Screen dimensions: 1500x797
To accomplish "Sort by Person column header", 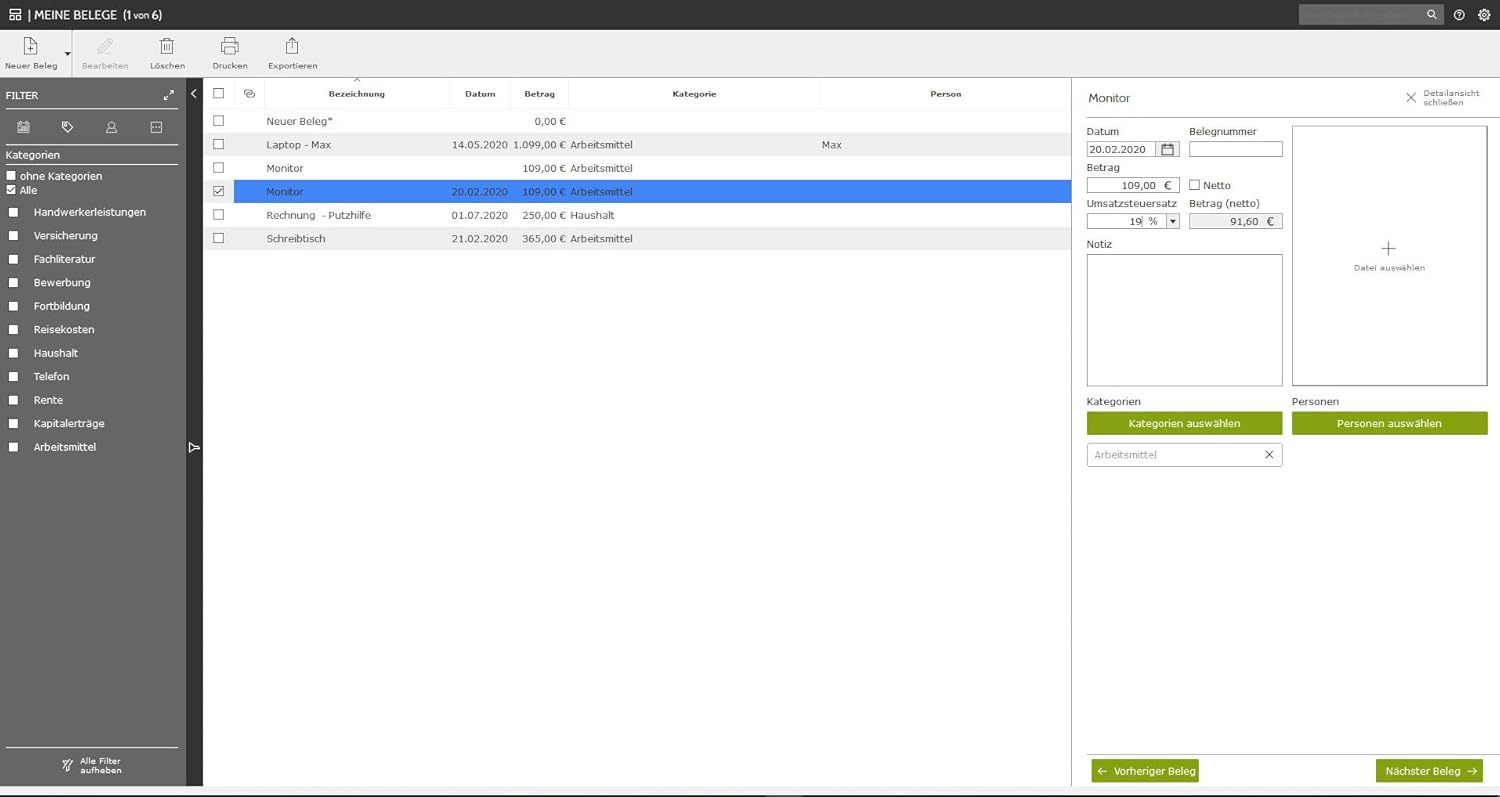I will 945,94.
